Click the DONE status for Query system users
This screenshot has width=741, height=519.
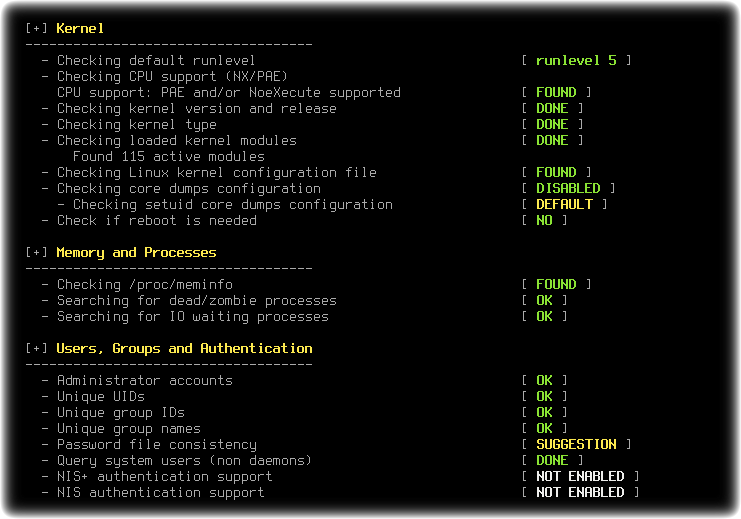click(552, 460)
